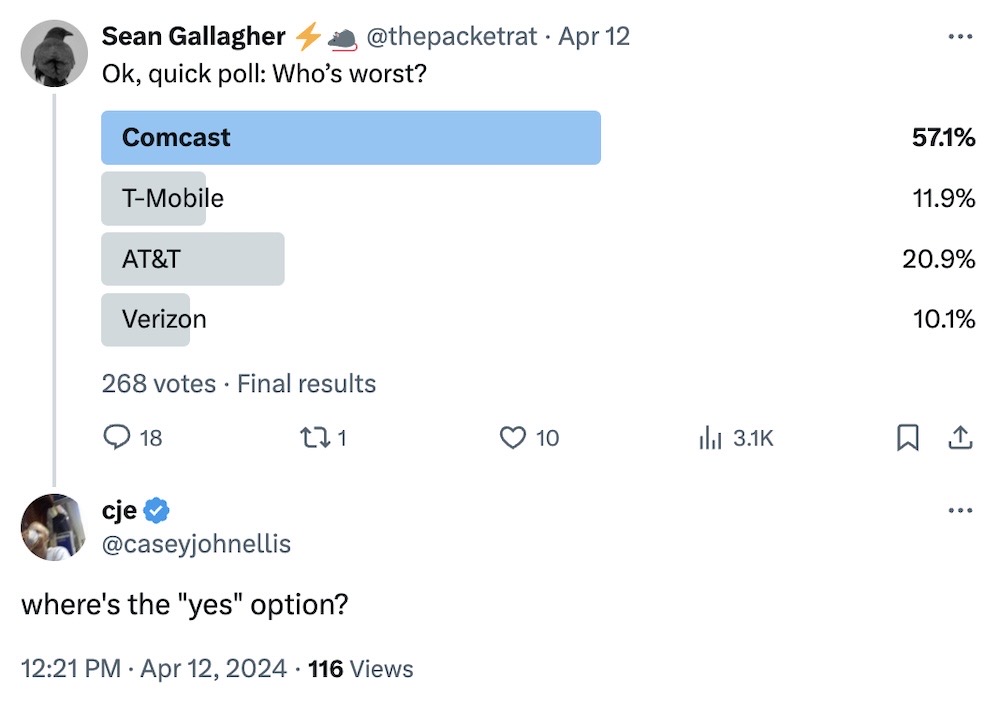
Task: Open the reply icon on the poll tweet
Action: (x=117, y=438)
